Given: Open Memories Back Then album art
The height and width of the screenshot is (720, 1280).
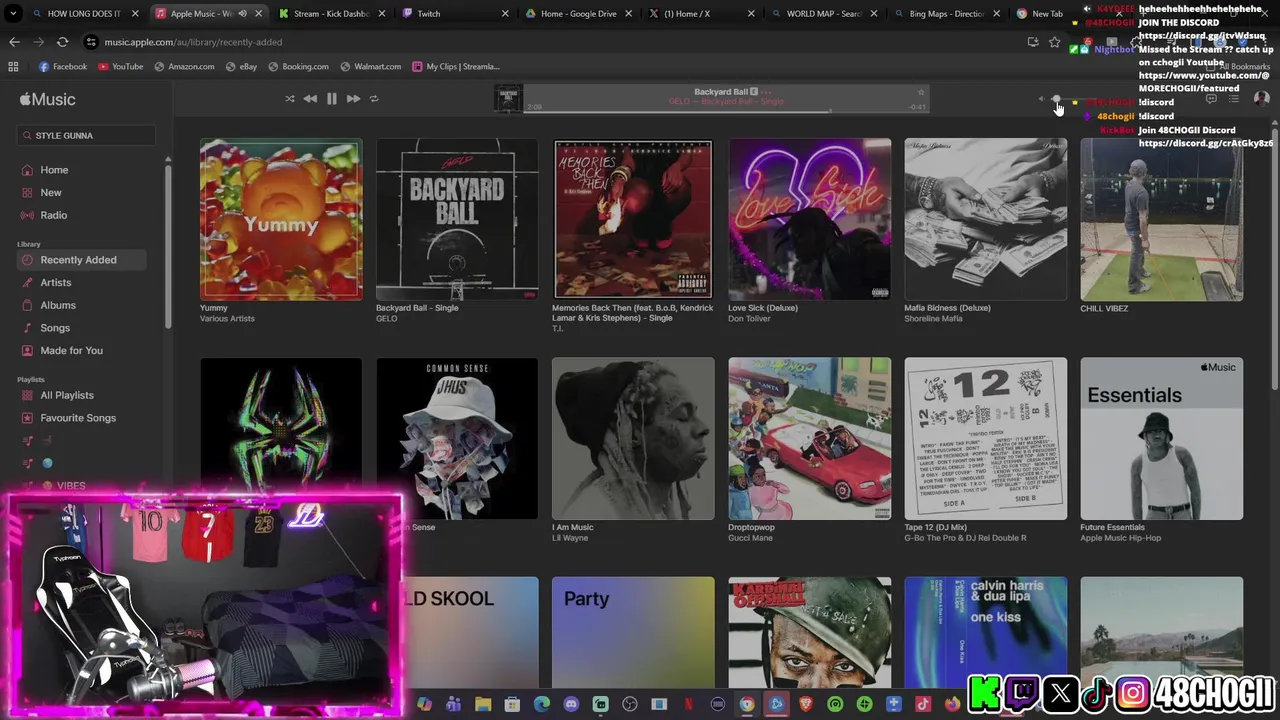Looking at the screenshot, I should click(x=633, y=220).
